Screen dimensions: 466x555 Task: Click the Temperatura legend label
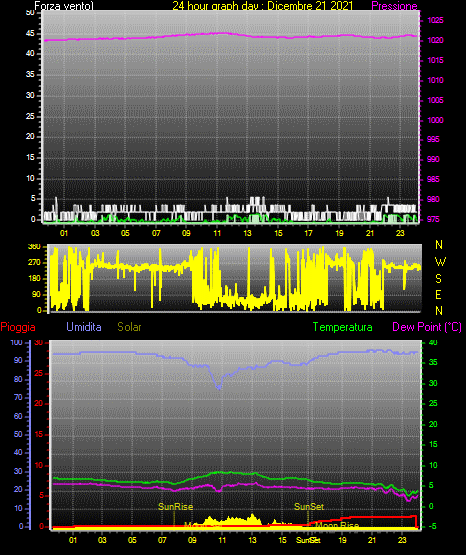click(x=342, y=327)
